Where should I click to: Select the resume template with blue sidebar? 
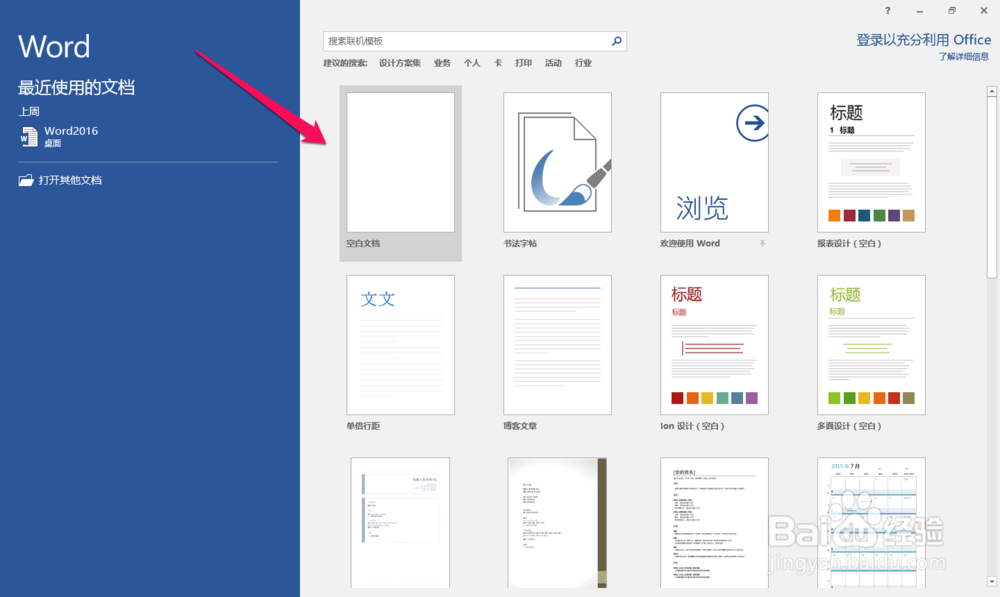(x=401, y=522)
